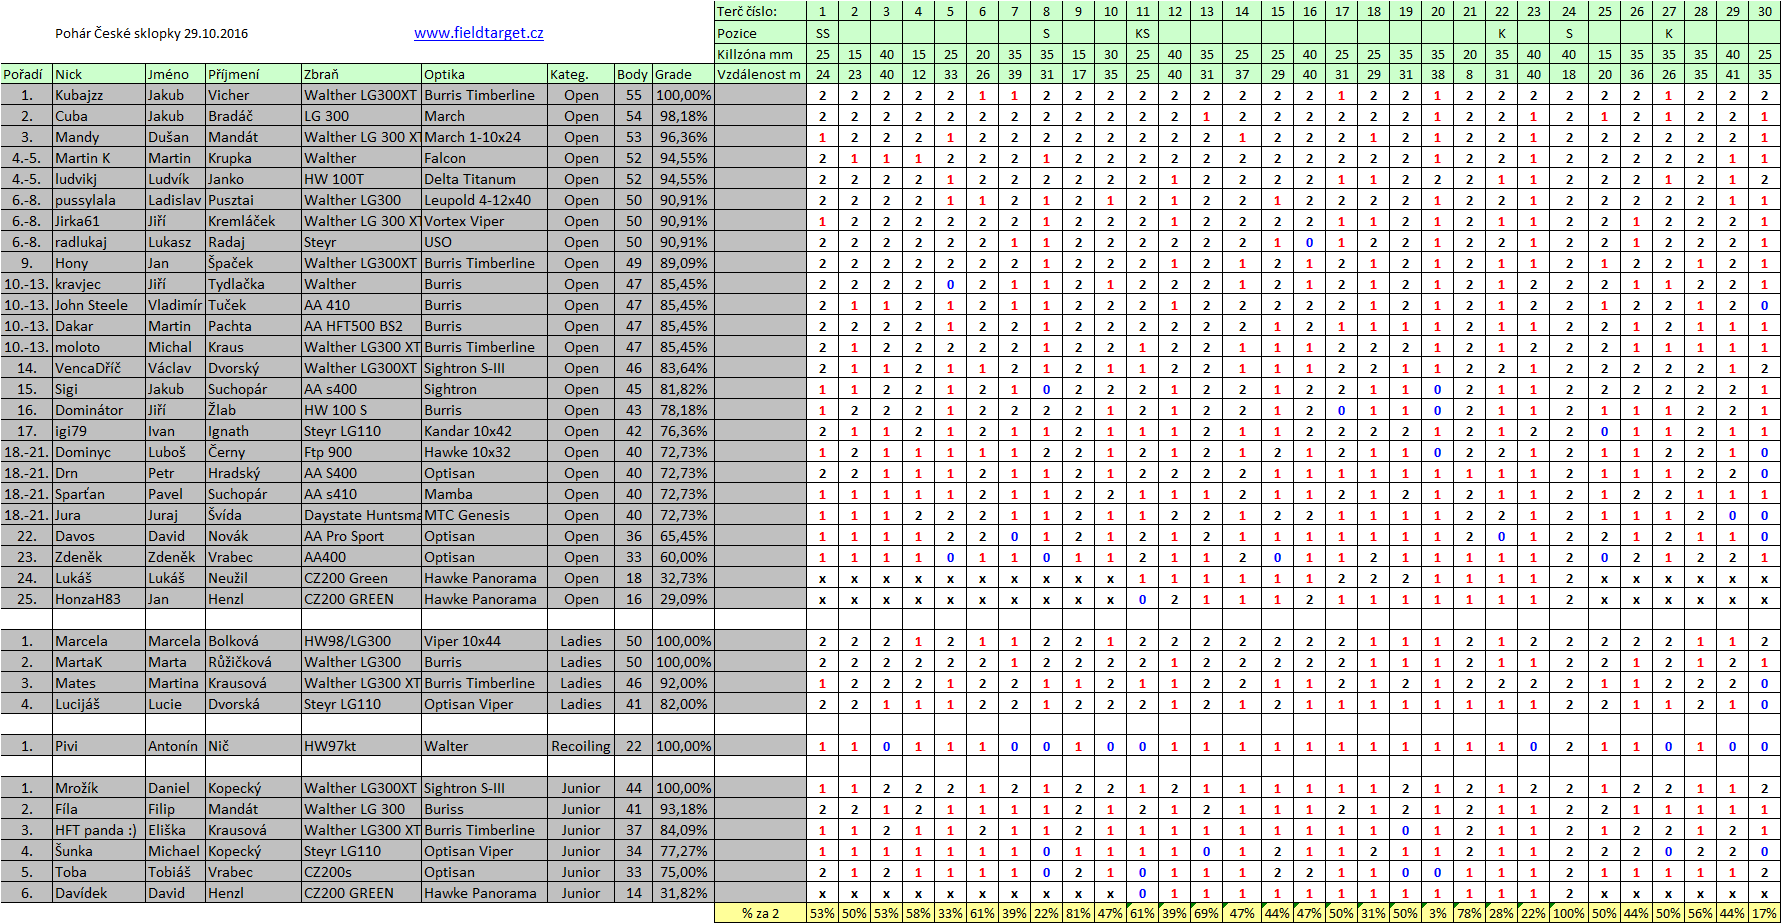Click the Zbraň column header
Image resolution: width=1781 pixels, height=923 pixels.
click(360, 74)
